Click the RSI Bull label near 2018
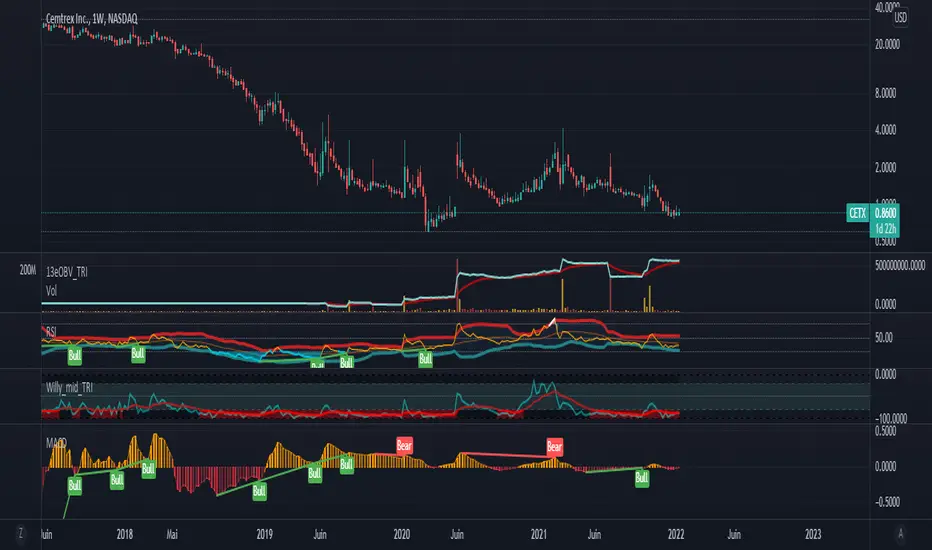Viewport: 932px width, 550px height. click(x=138, y=354)
